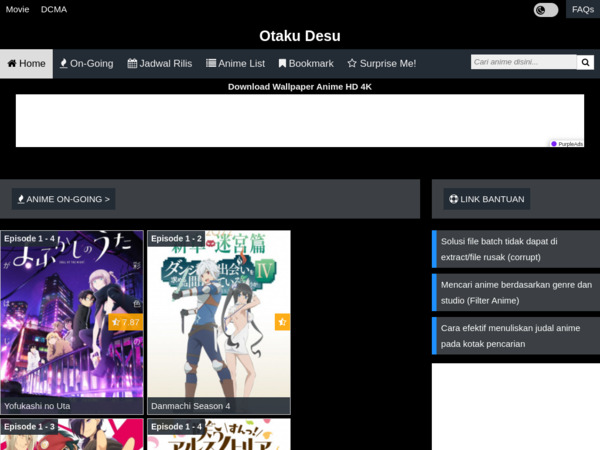Click the calendar icon beside Jadwal Rilis

tap(132, 63)
